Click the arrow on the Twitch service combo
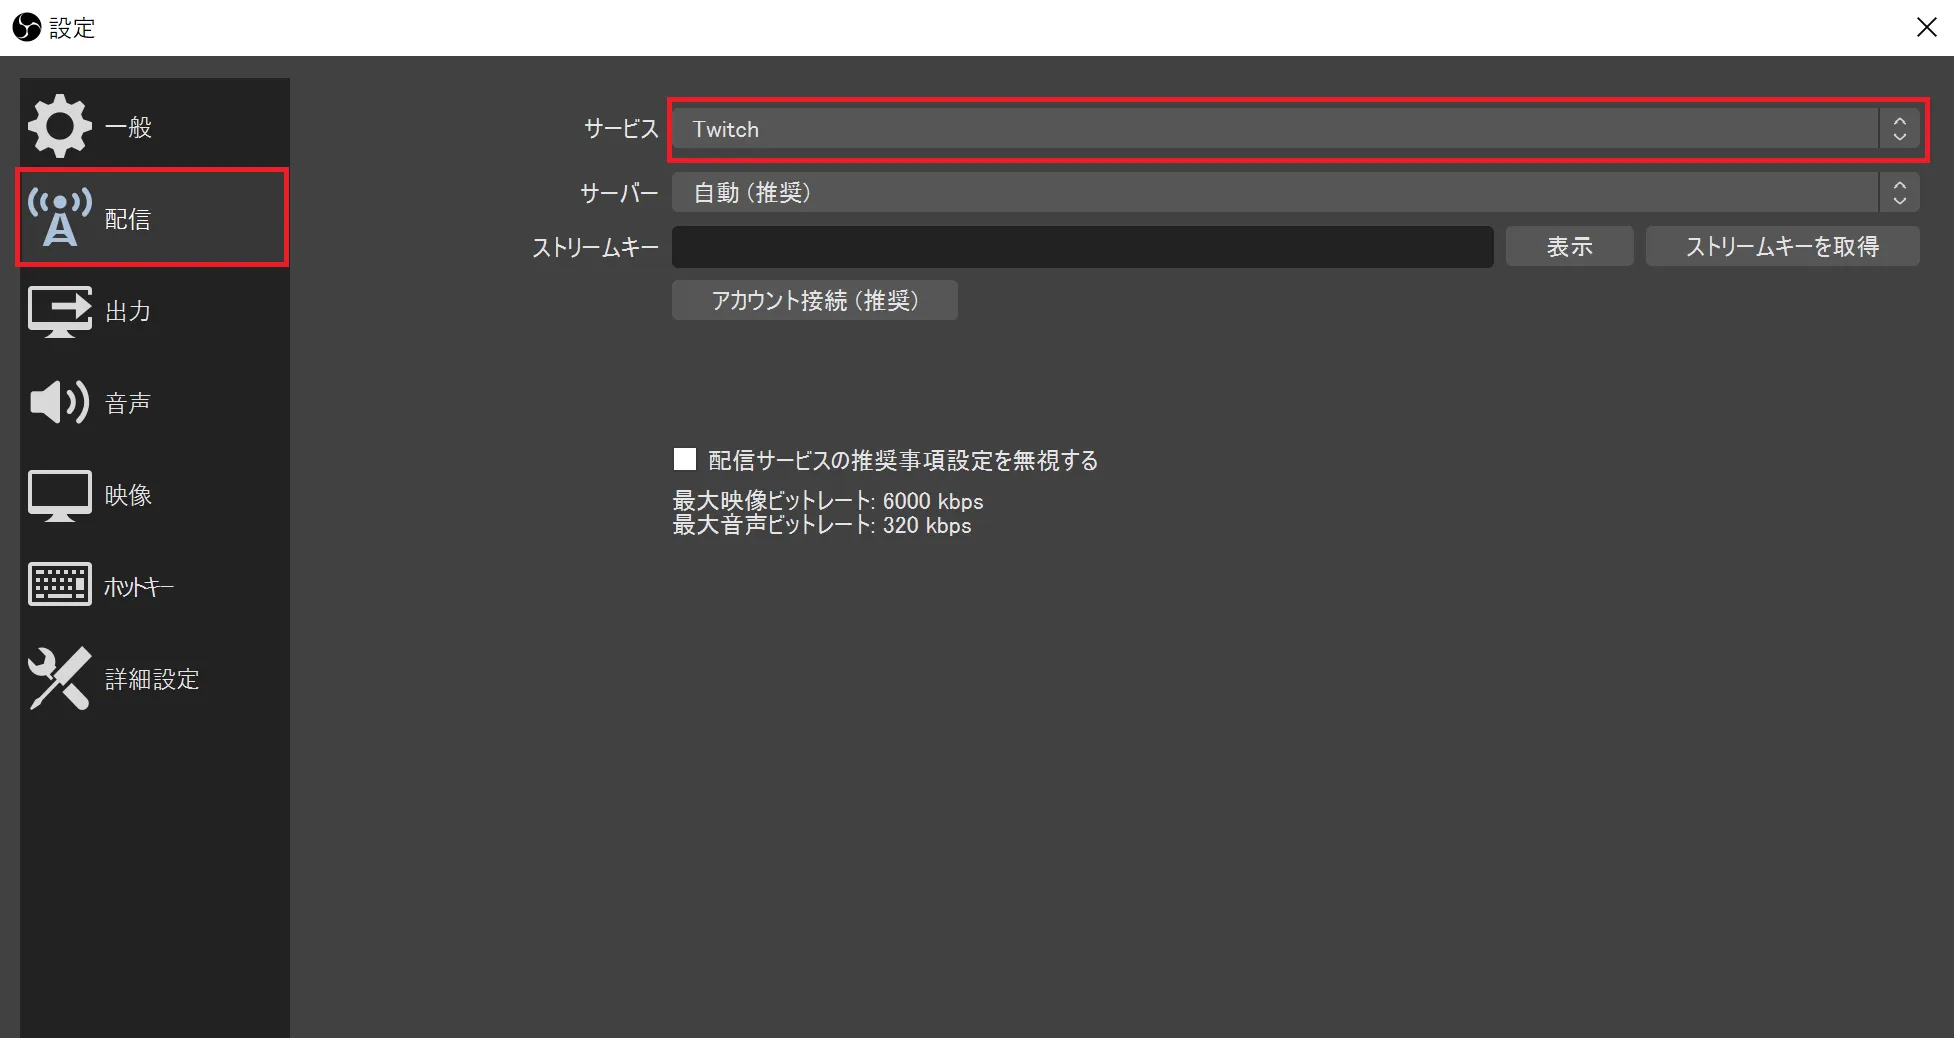This screenshot has height=1038, width=1954. point(1899,129)
